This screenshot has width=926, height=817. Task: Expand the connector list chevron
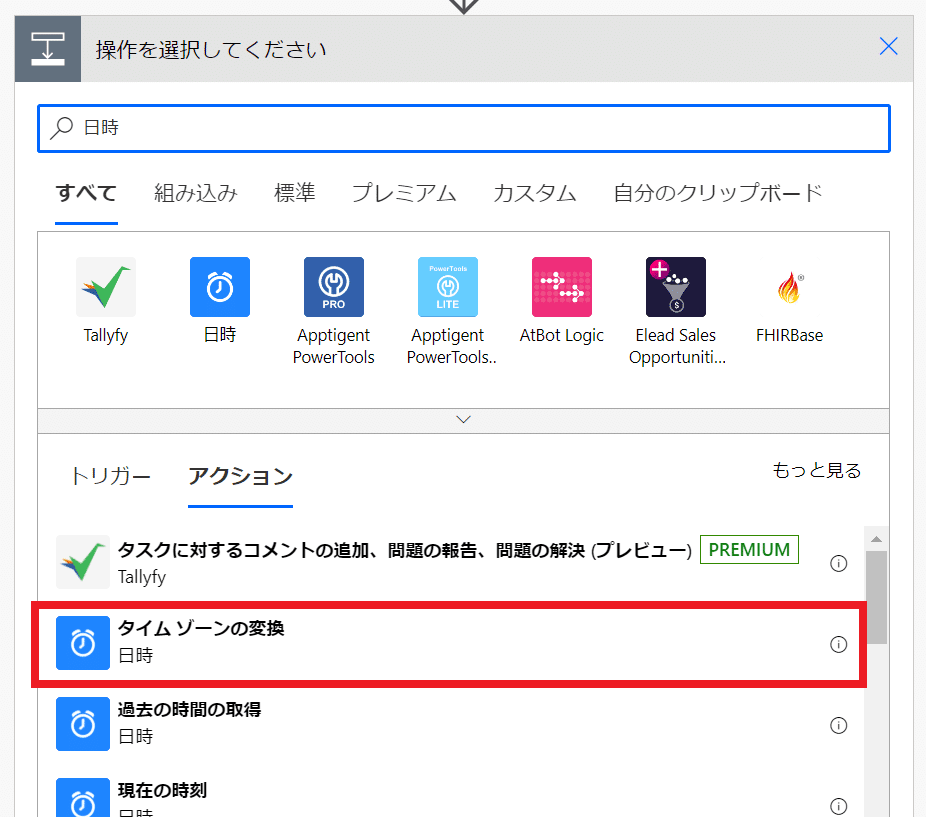pos(464,420)
